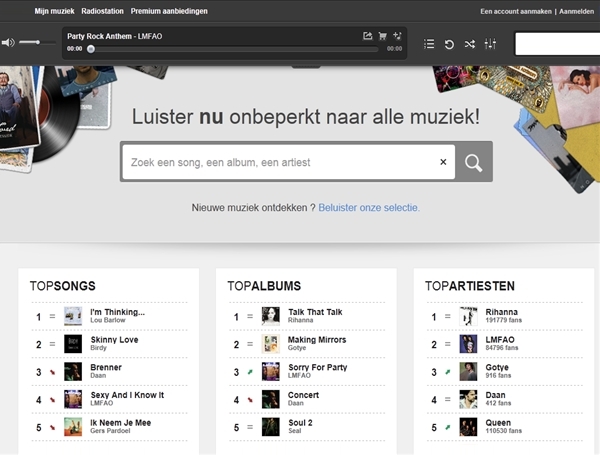Open Rihanna artist photo
The width and height of the screenshot is (600, 455).
[468, 316]
